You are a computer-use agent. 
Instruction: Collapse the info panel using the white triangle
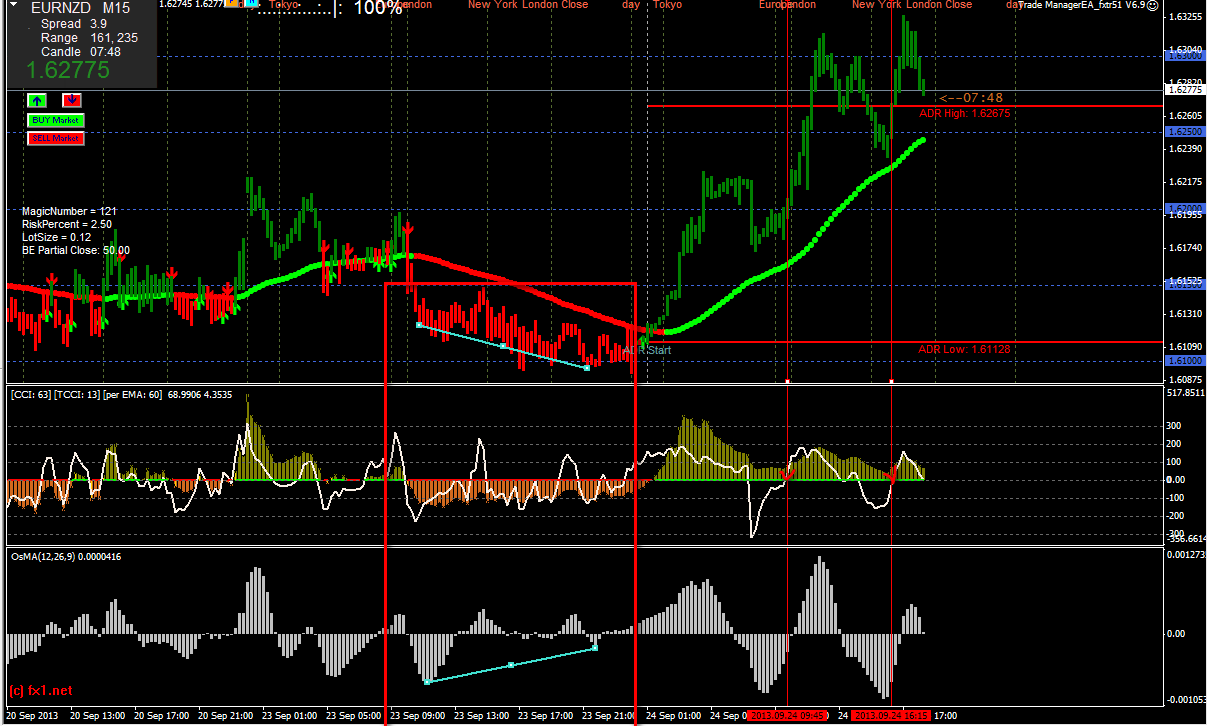(x=12, y=6)
